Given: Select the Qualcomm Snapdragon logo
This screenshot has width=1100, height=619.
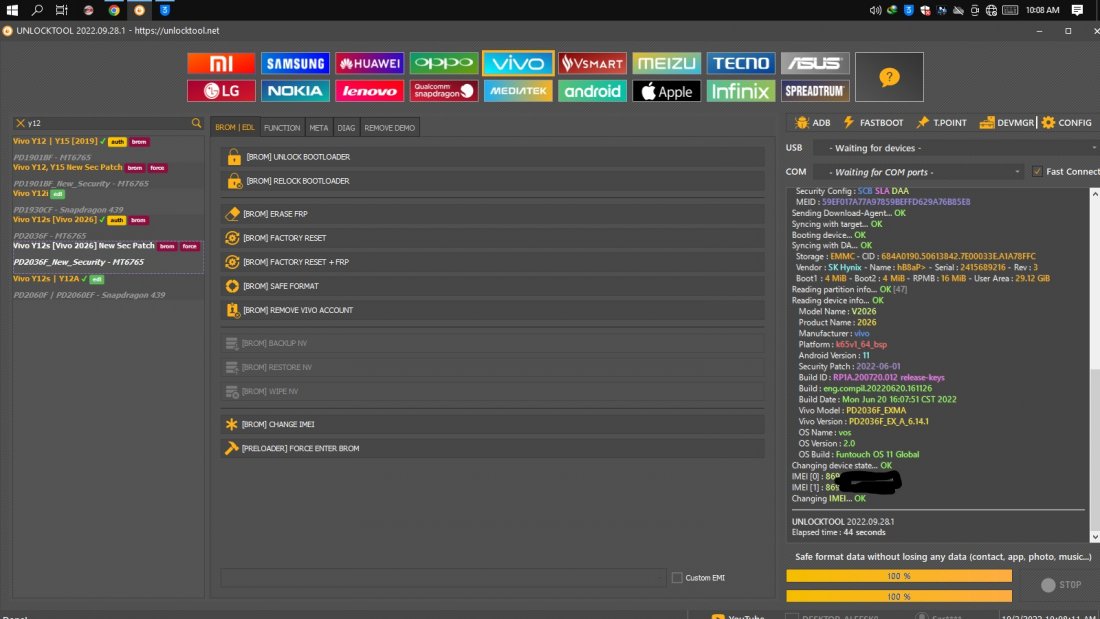Looking at the screenshot, I should pyautogui.click(x=444, y=91).
